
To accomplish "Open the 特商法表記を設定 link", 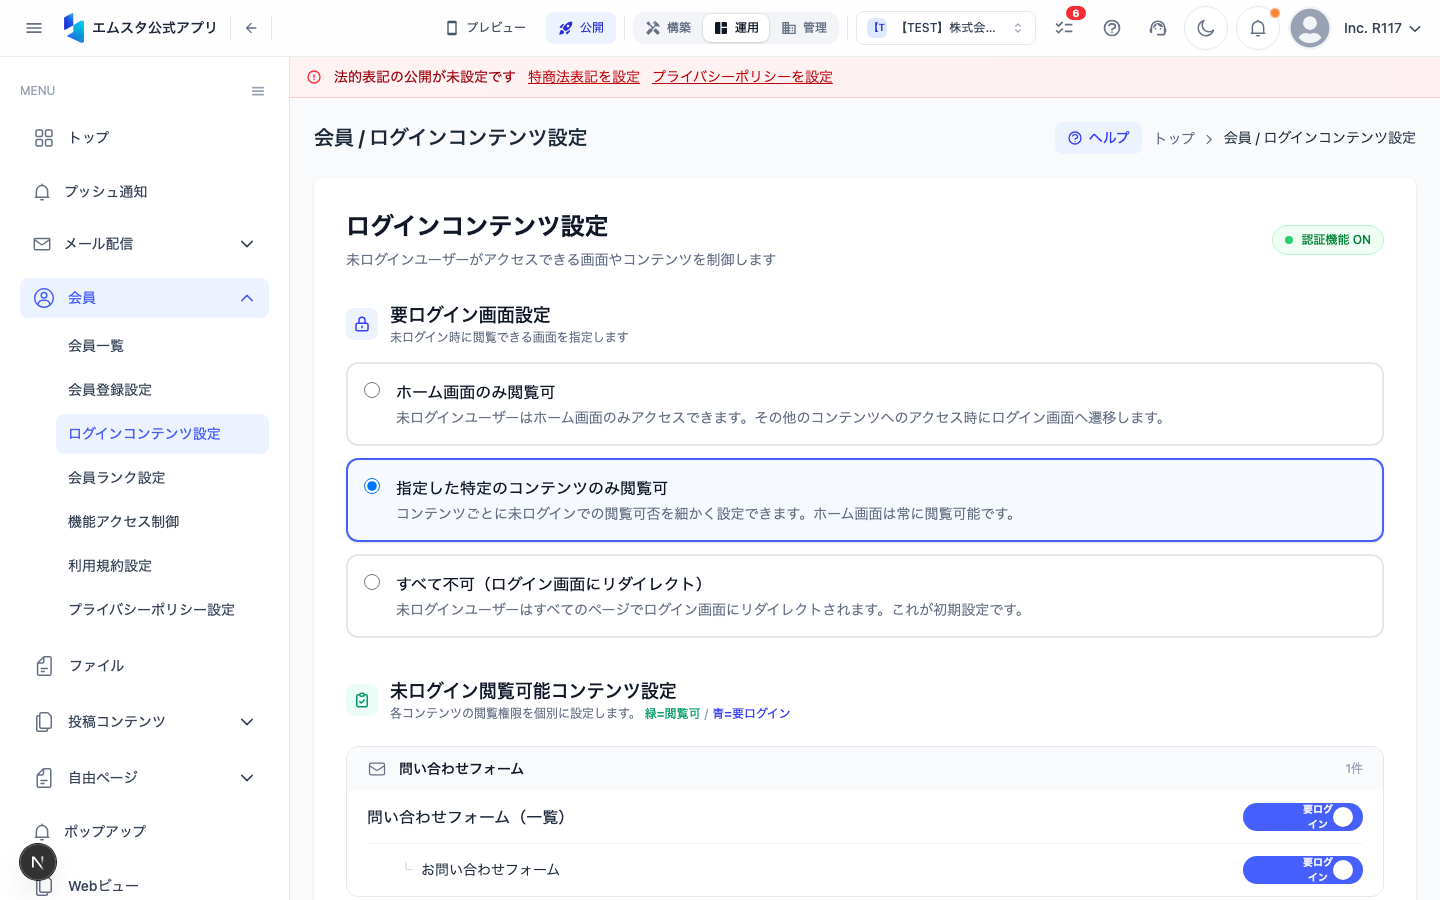I will [x=584, y=77].
